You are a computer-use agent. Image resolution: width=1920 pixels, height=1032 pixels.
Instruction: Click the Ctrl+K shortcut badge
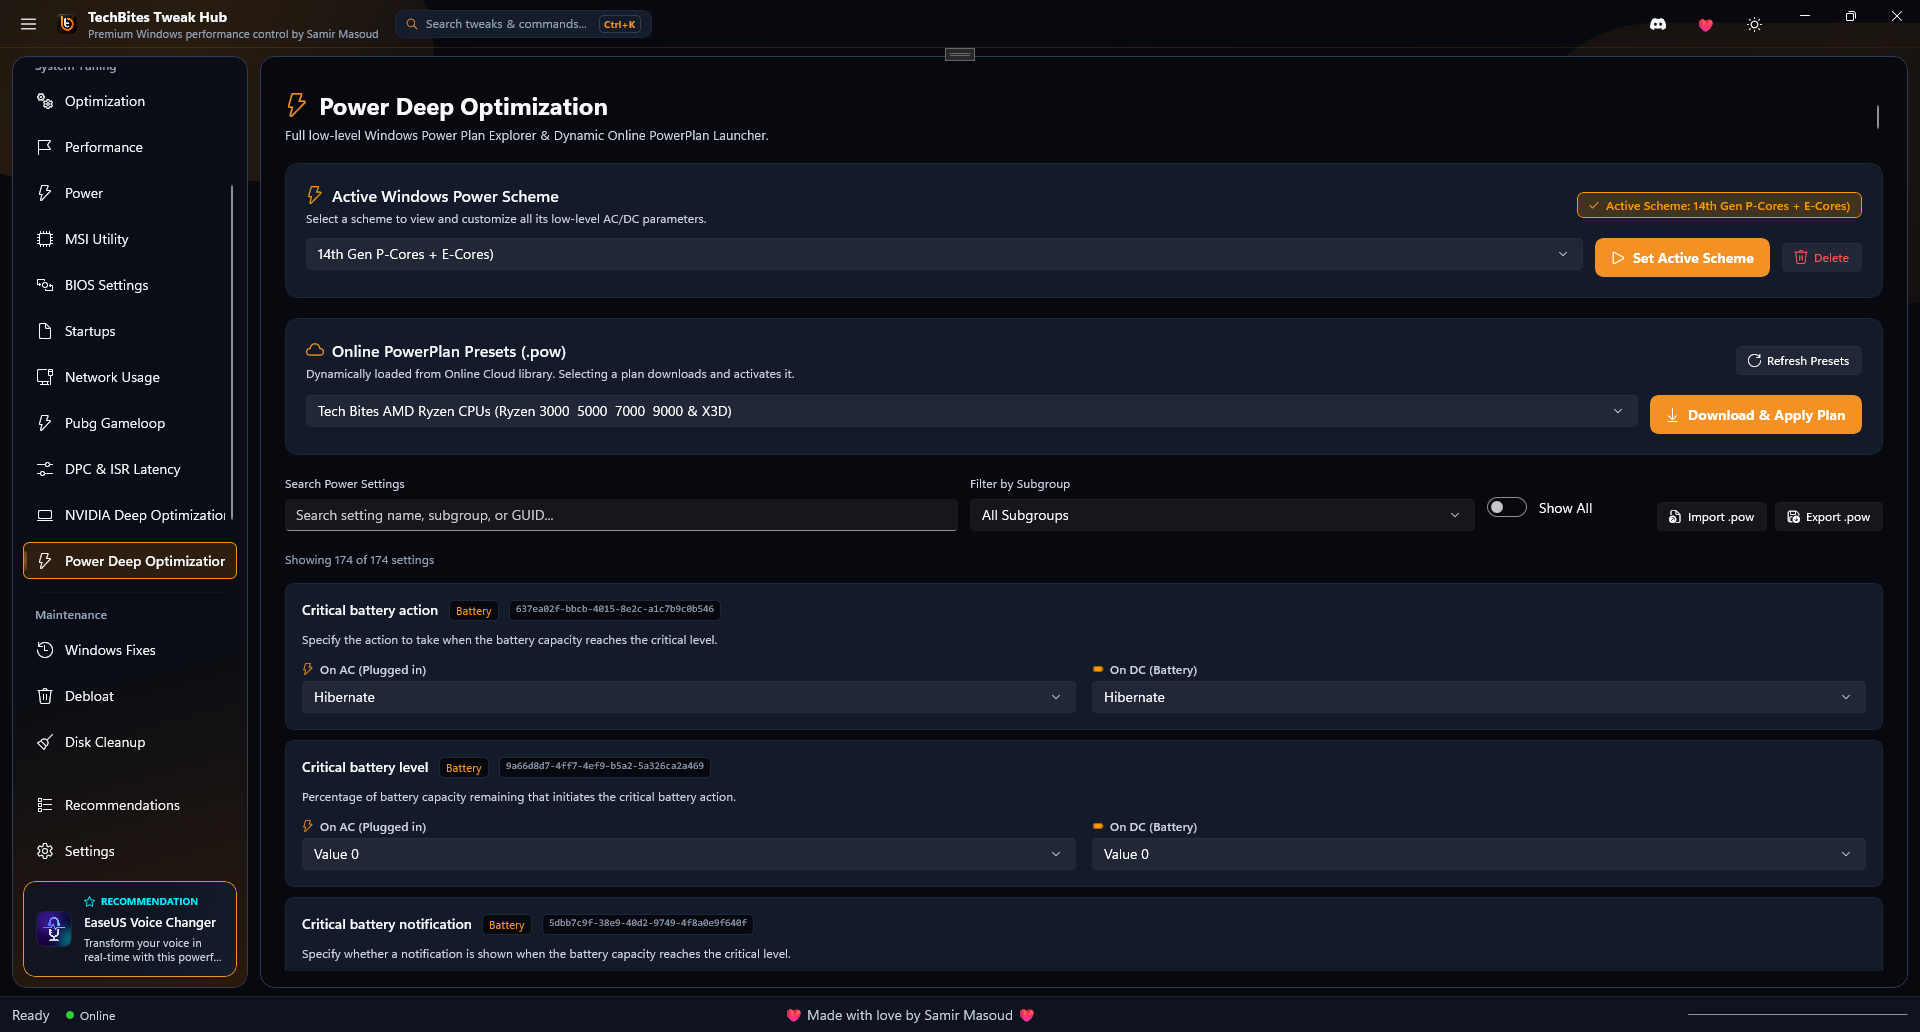619,24
